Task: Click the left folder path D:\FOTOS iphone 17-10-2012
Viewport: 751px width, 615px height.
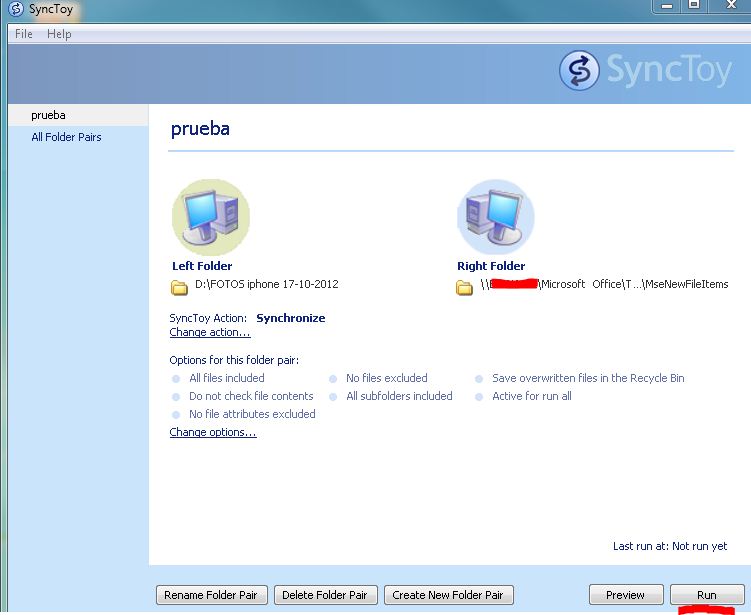Action: tap(267, 284)
